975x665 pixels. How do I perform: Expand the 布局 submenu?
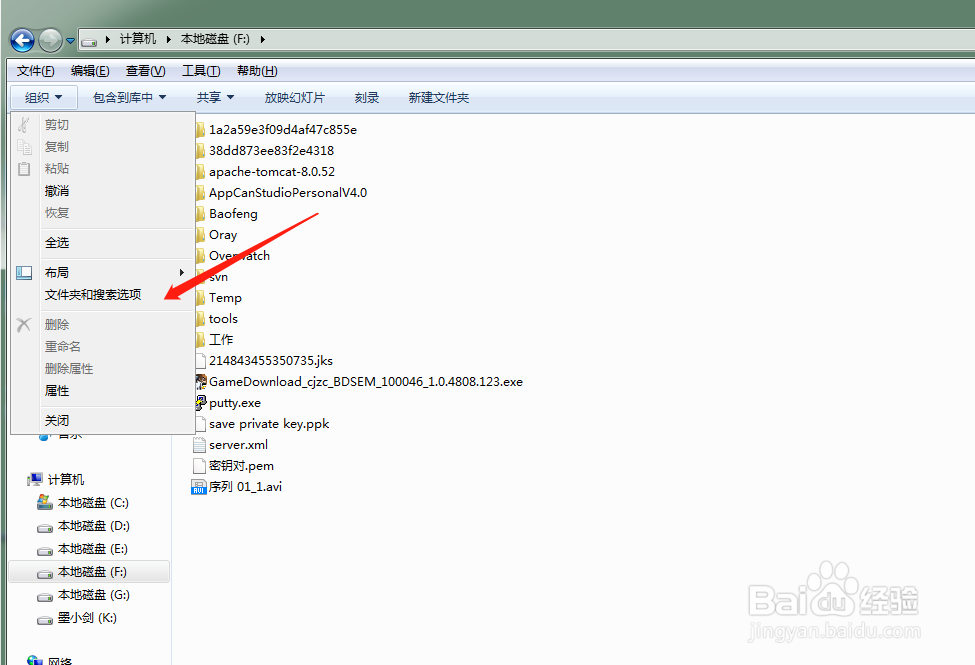click(103, 272)
